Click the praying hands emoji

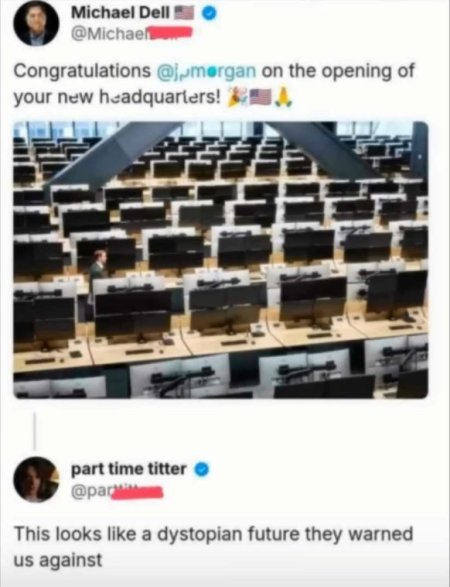click(x=283, y=97)
